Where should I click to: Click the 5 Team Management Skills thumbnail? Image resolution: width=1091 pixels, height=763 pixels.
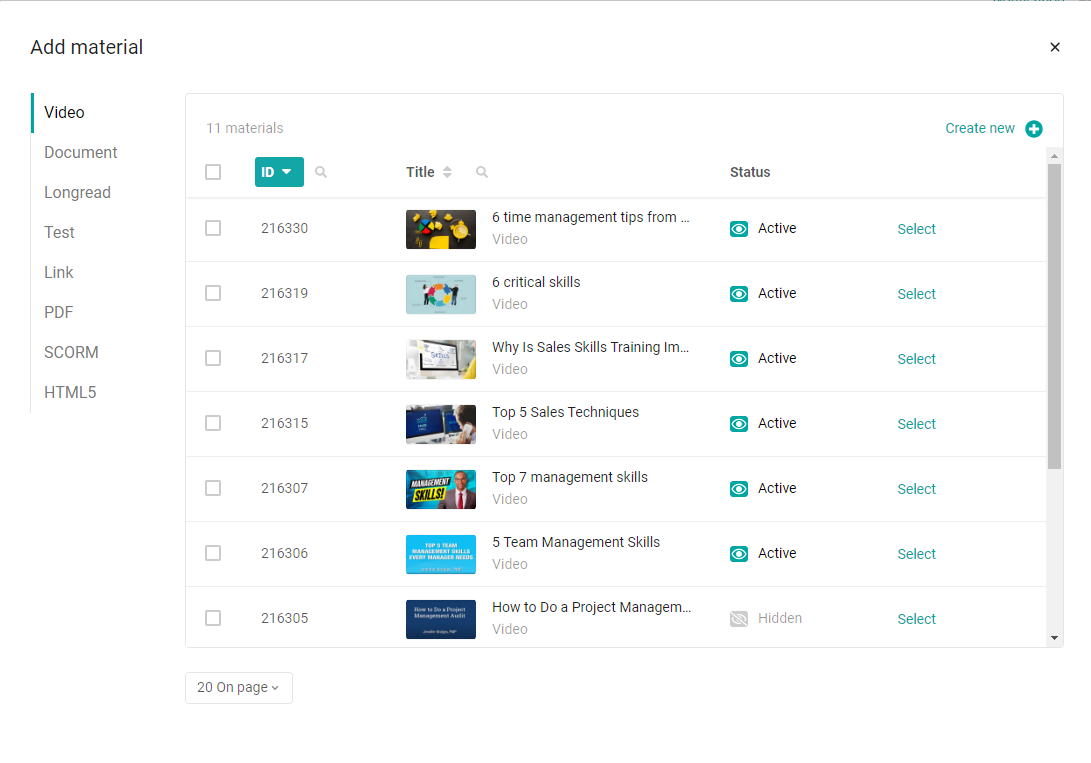tap(441, 554)
